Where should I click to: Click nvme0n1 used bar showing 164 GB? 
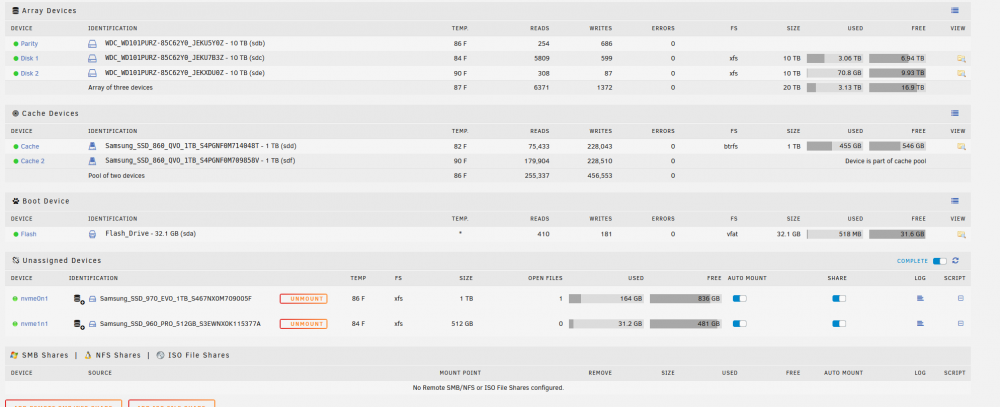pyautogui.click(x=607, y=299)
